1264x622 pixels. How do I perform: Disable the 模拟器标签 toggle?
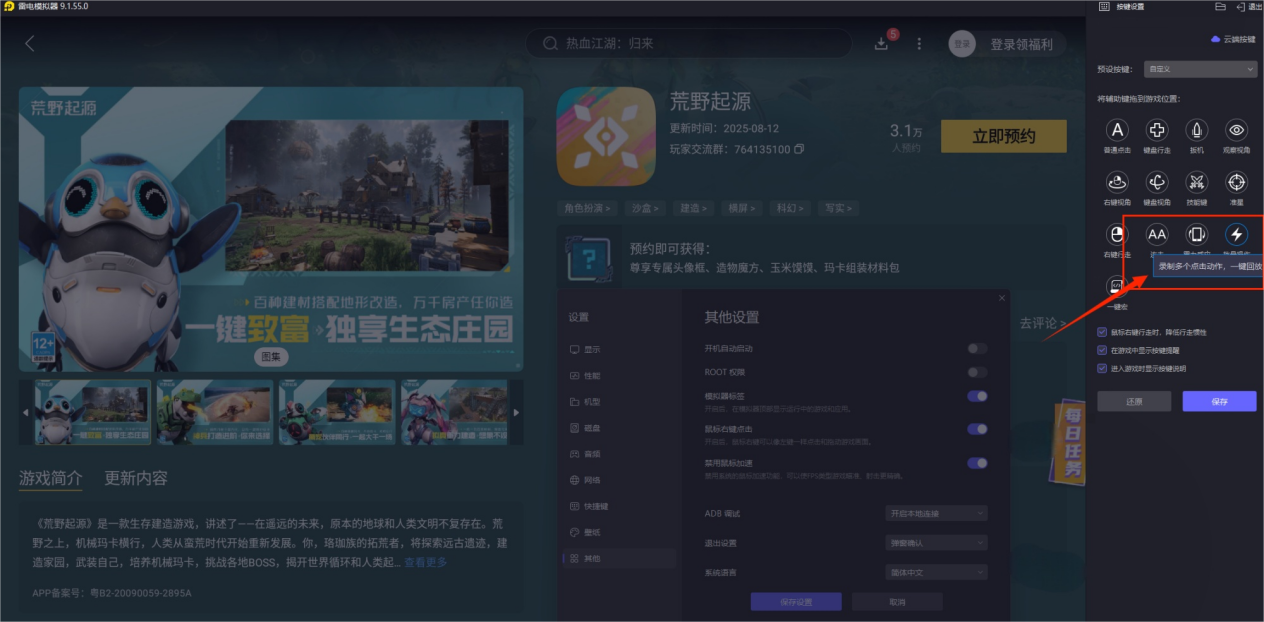tap(977, 396)
